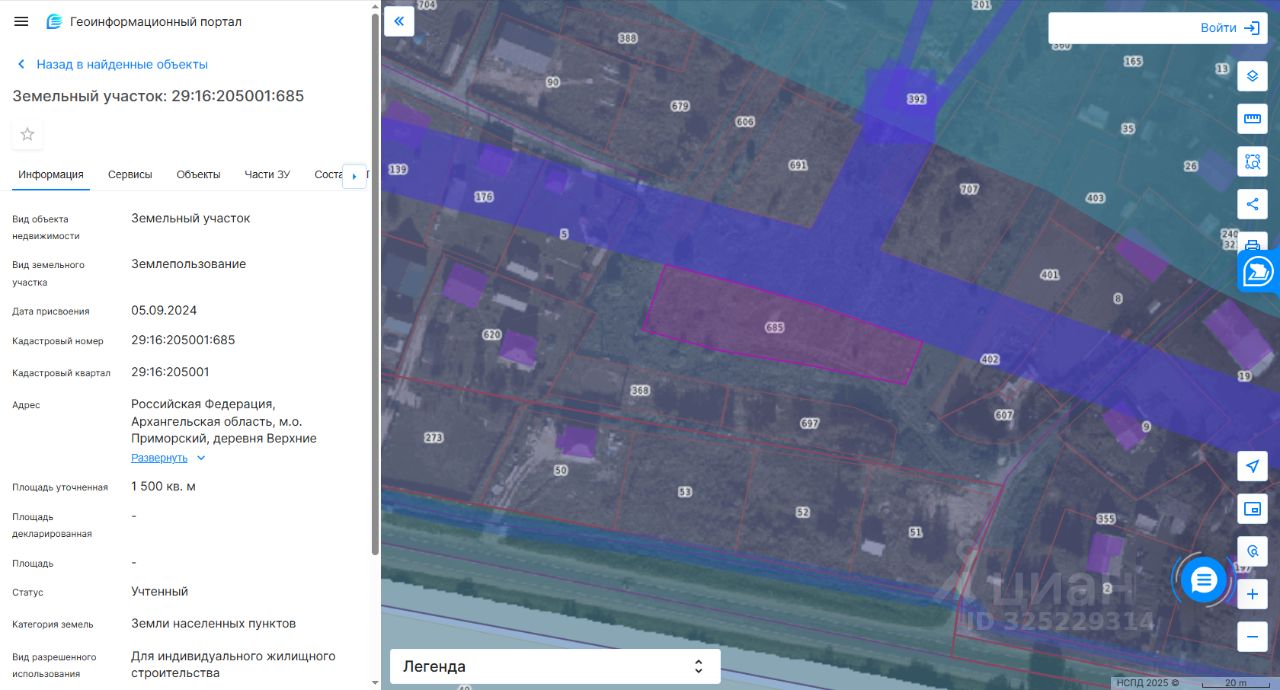Add parcel to favorites with star

(27, 134)
